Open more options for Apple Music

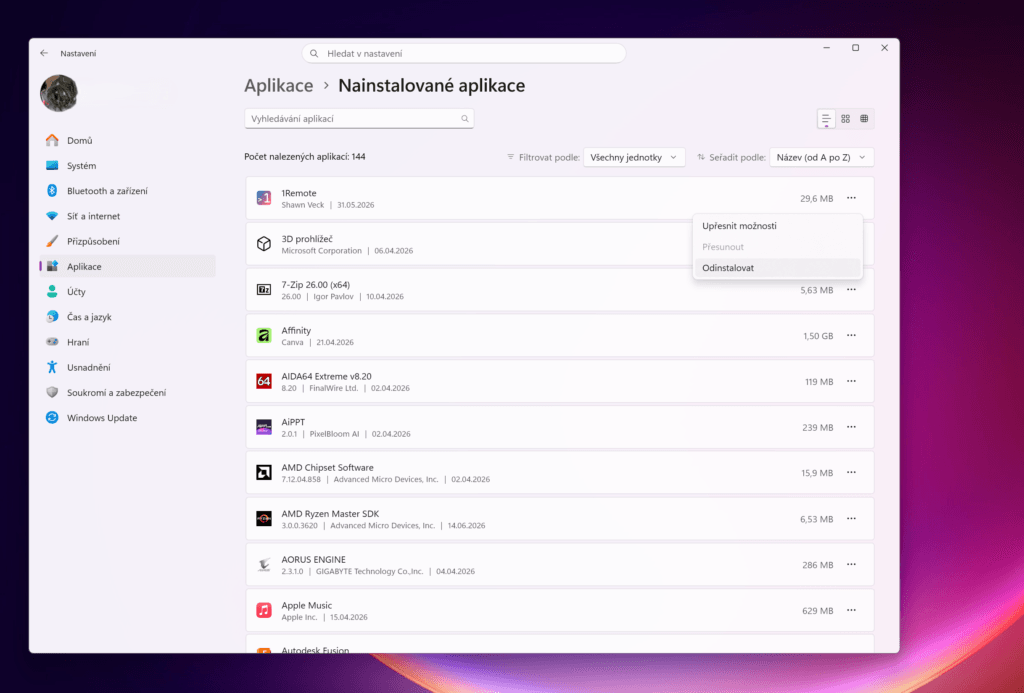tap(852, 610)
